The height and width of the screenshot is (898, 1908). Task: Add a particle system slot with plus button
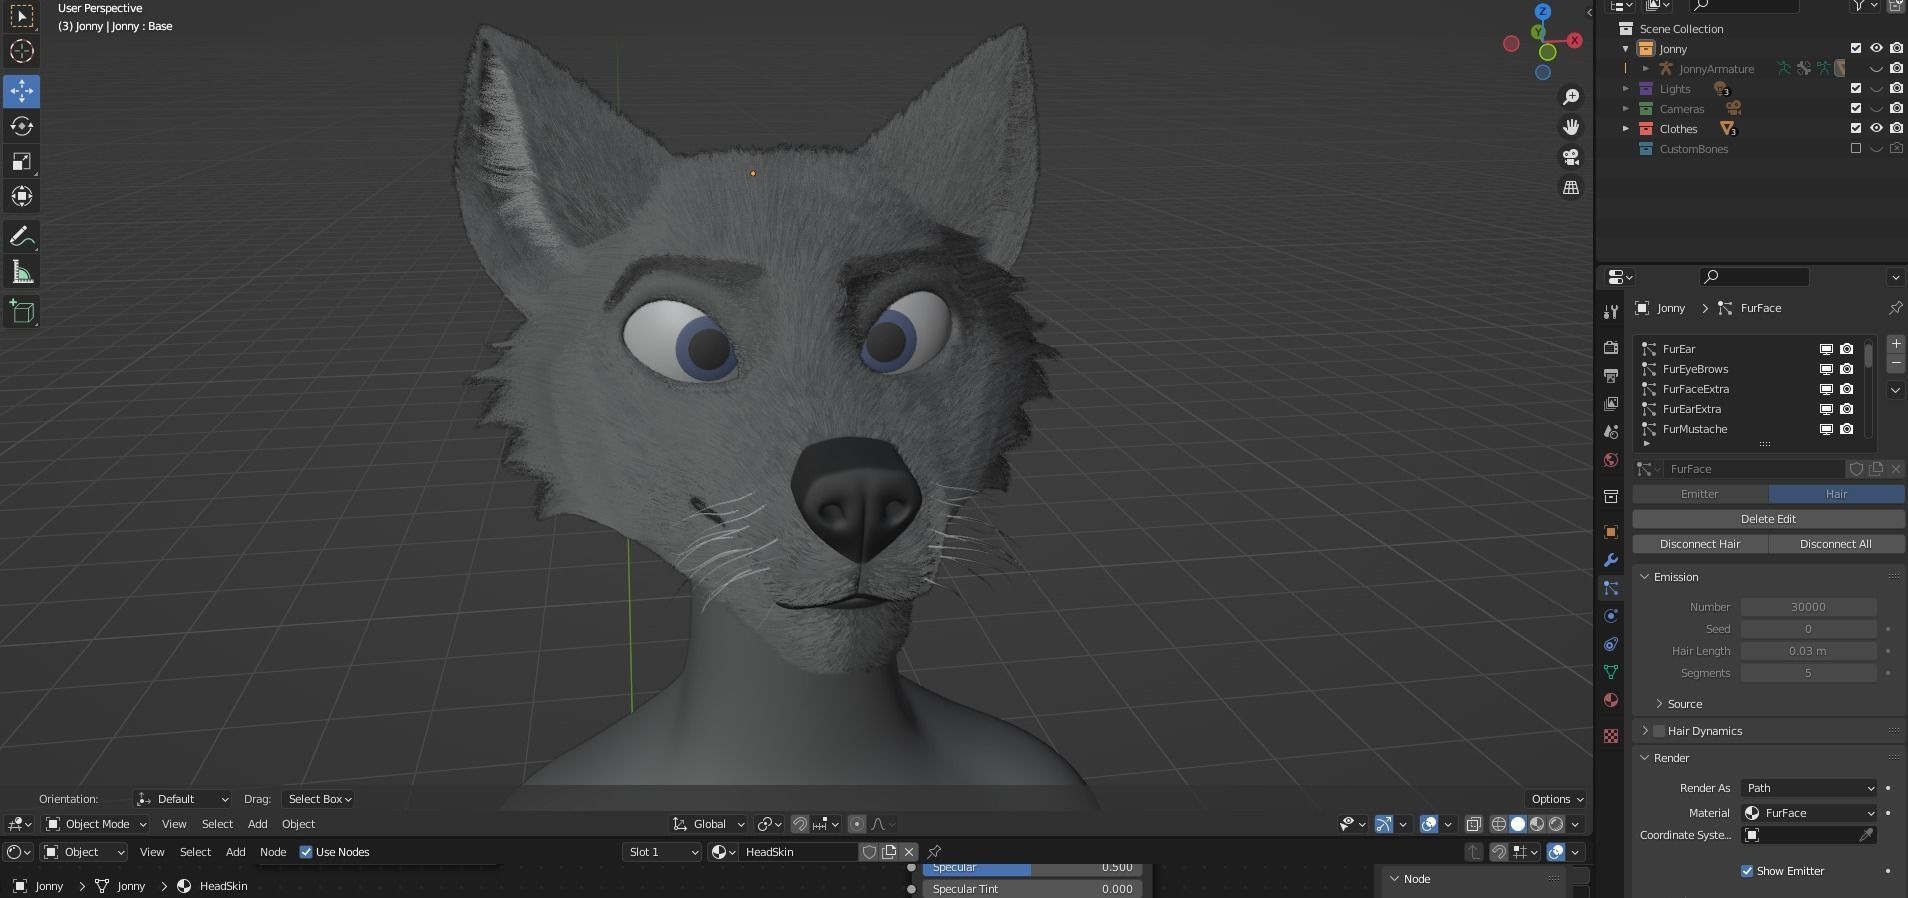[x=1895, y=344]
